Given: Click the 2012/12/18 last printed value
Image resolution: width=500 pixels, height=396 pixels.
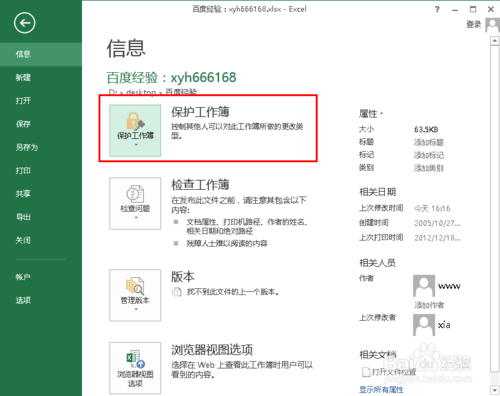Looking at the screenshot, I should coord(437,238).
